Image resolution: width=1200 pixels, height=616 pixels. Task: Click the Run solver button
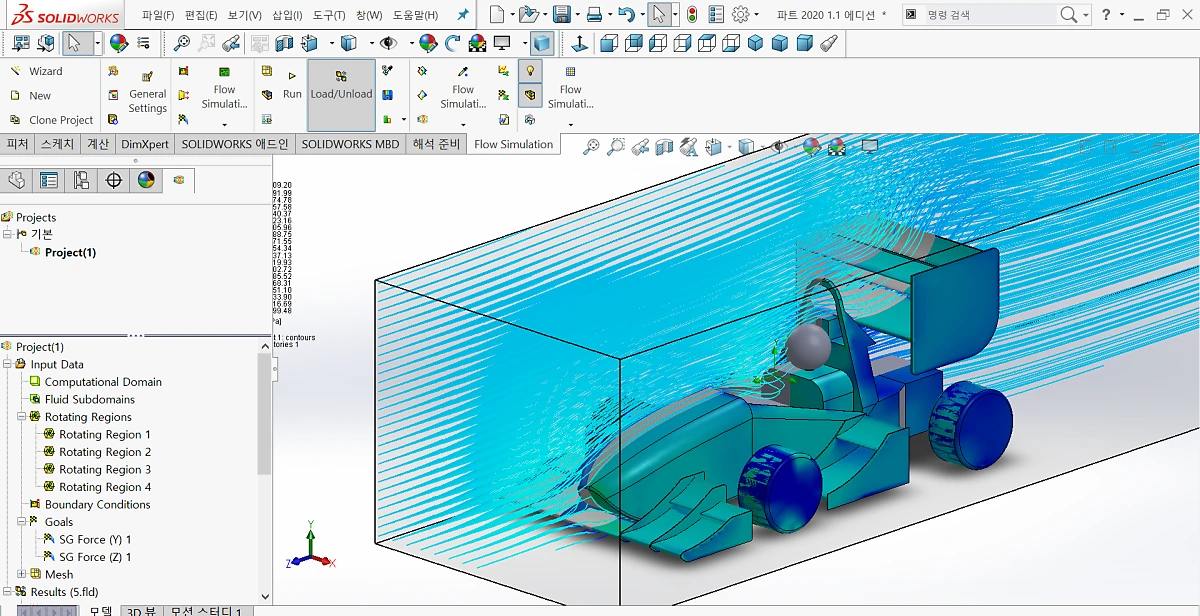[x=292, y=84]
